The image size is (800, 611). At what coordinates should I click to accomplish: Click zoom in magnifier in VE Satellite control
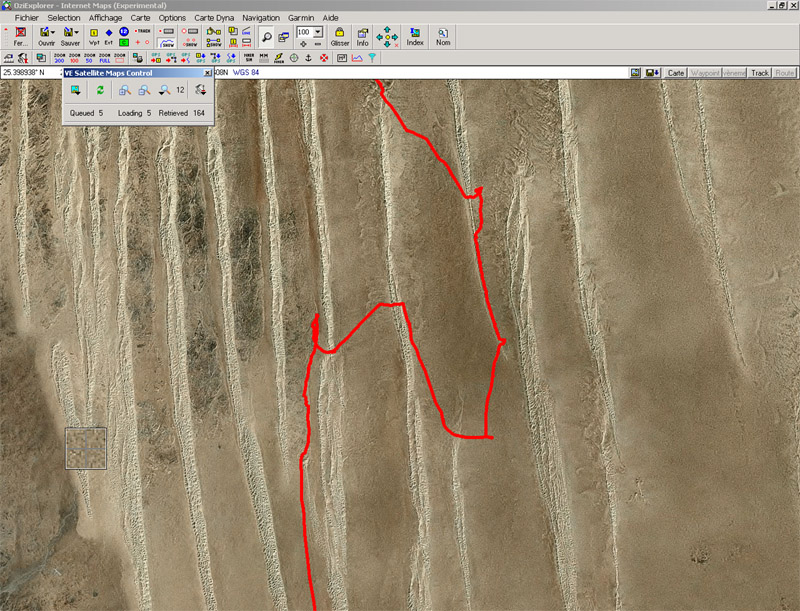click(124, 90)
